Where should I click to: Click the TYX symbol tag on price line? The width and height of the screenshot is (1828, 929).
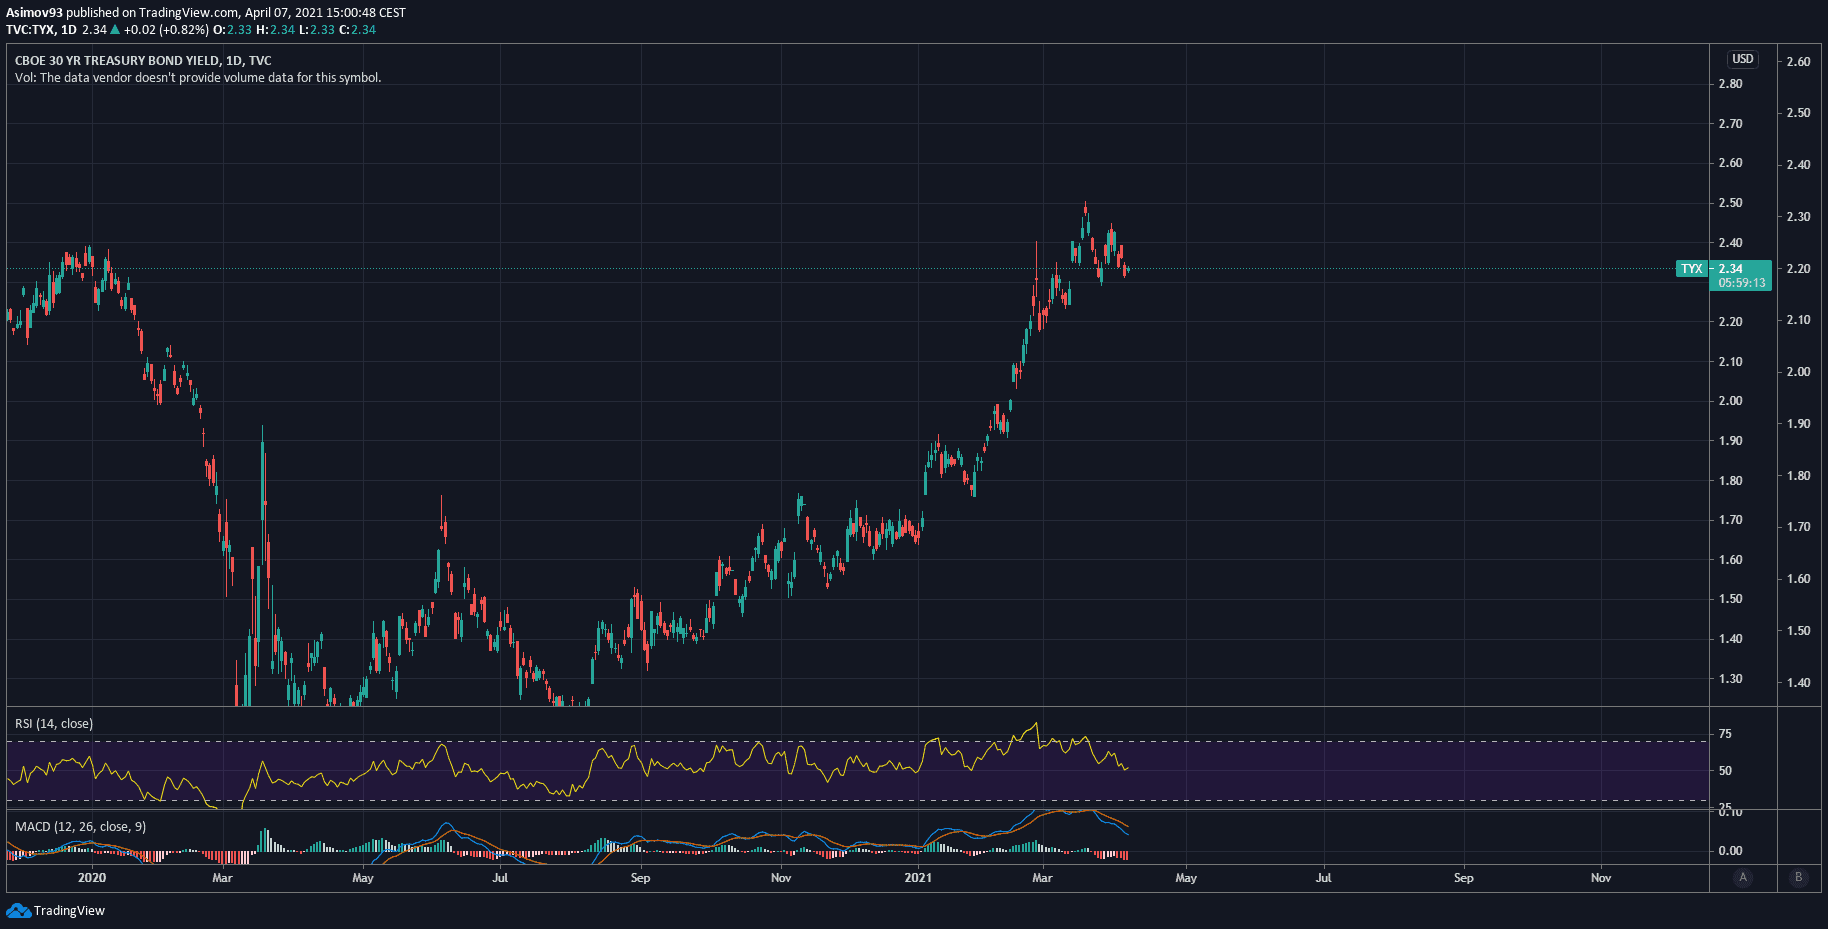(x=1691, y=269)
